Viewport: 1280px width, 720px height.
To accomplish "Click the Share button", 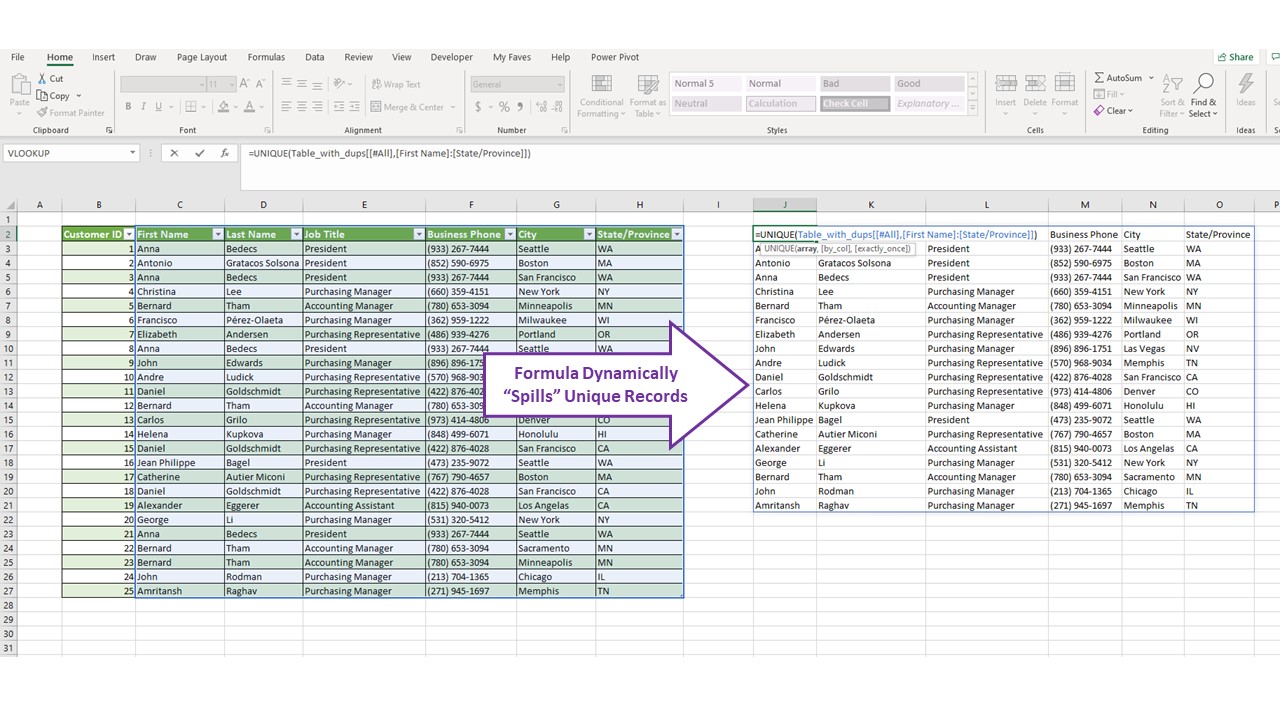I will (1236, 57).
